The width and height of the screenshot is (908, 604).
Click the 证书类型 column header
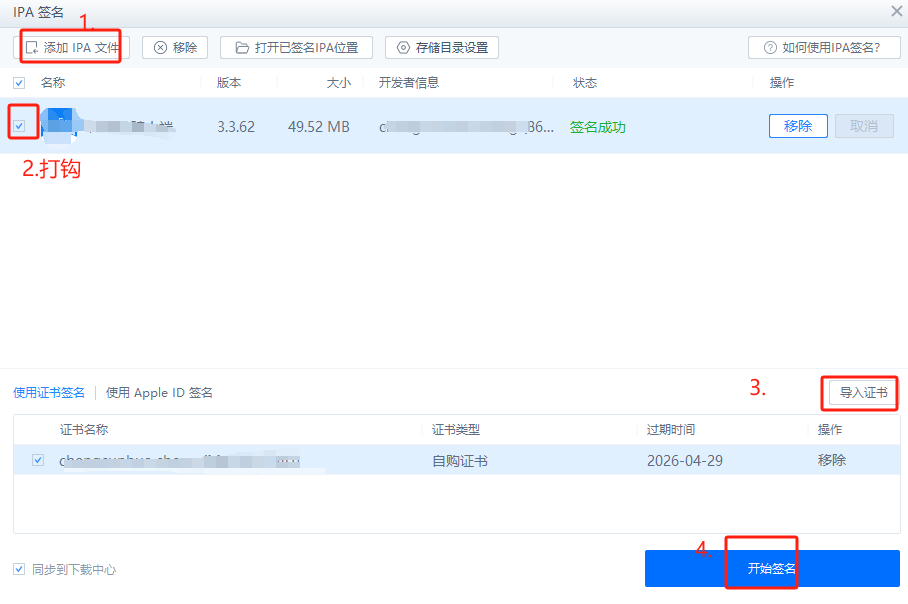tap(456, 430)
